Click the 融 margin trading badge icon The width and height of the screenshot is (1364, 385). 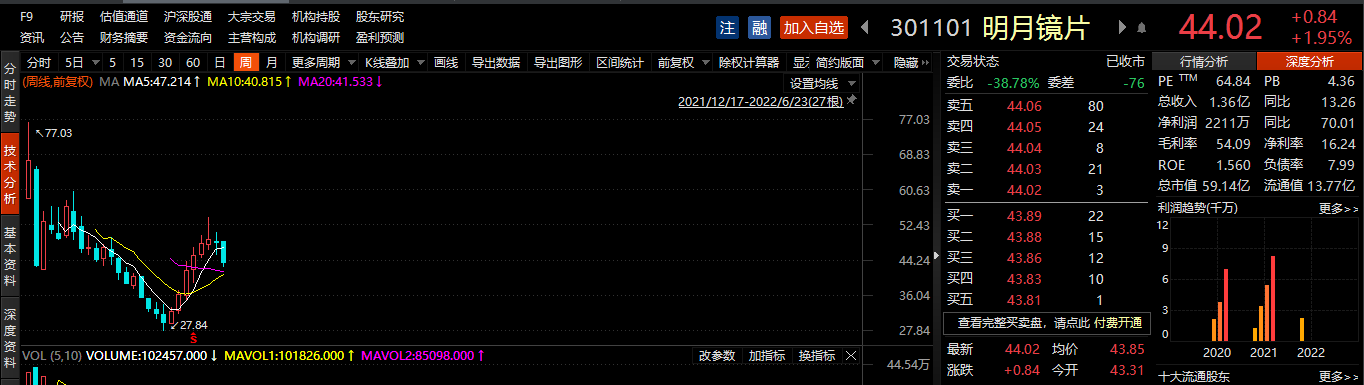click(760, 27)
